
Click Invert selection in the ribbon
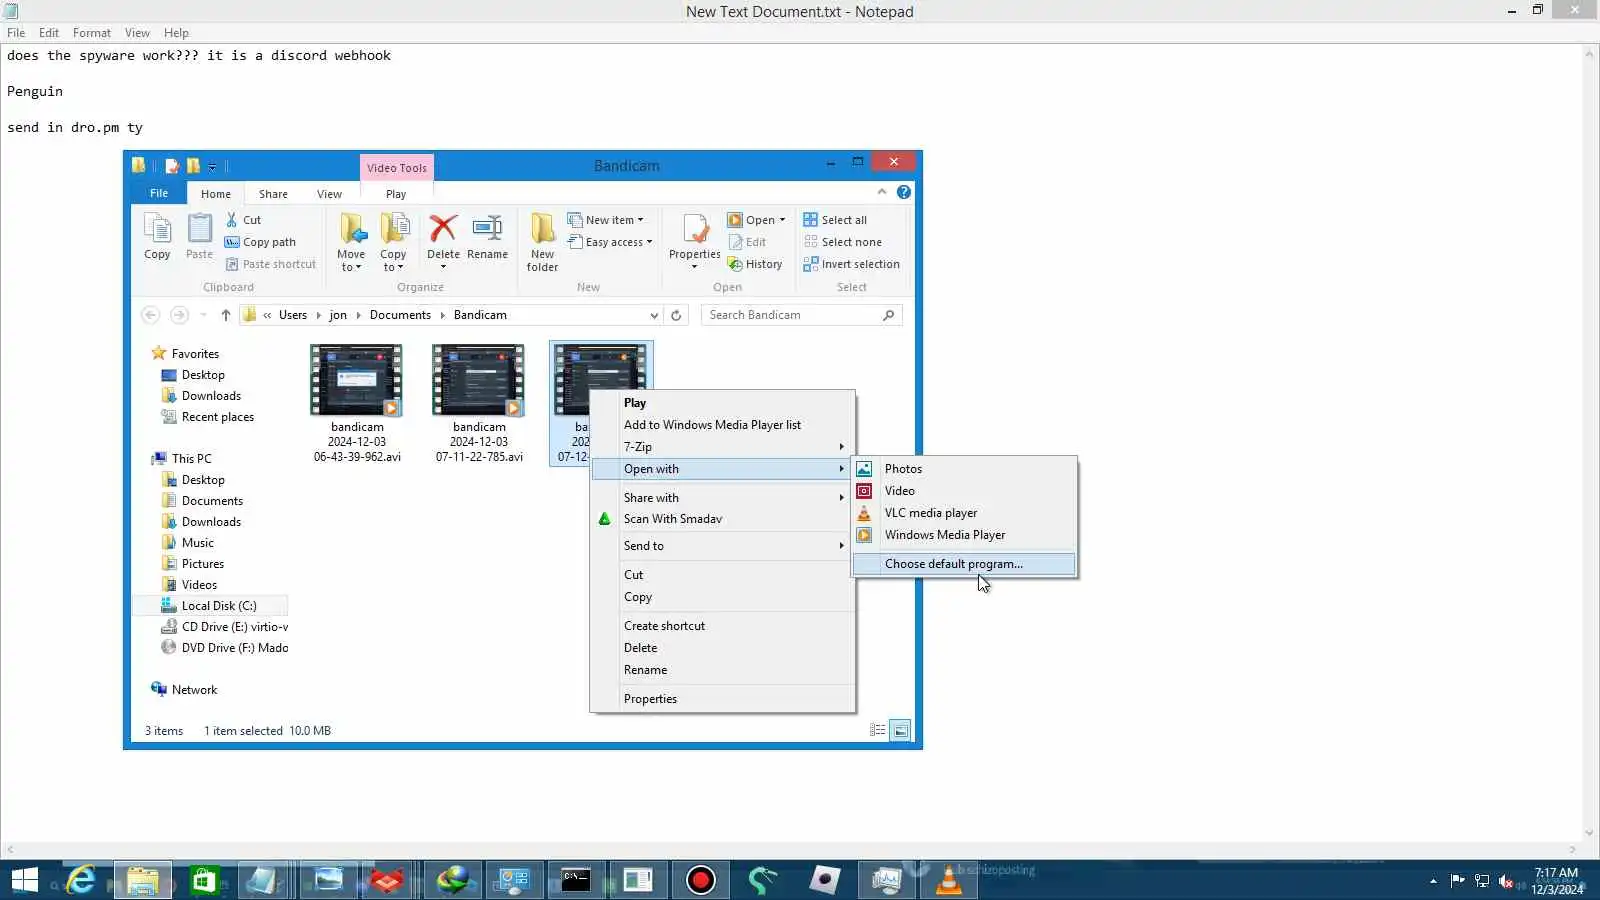tap(851, 264)
